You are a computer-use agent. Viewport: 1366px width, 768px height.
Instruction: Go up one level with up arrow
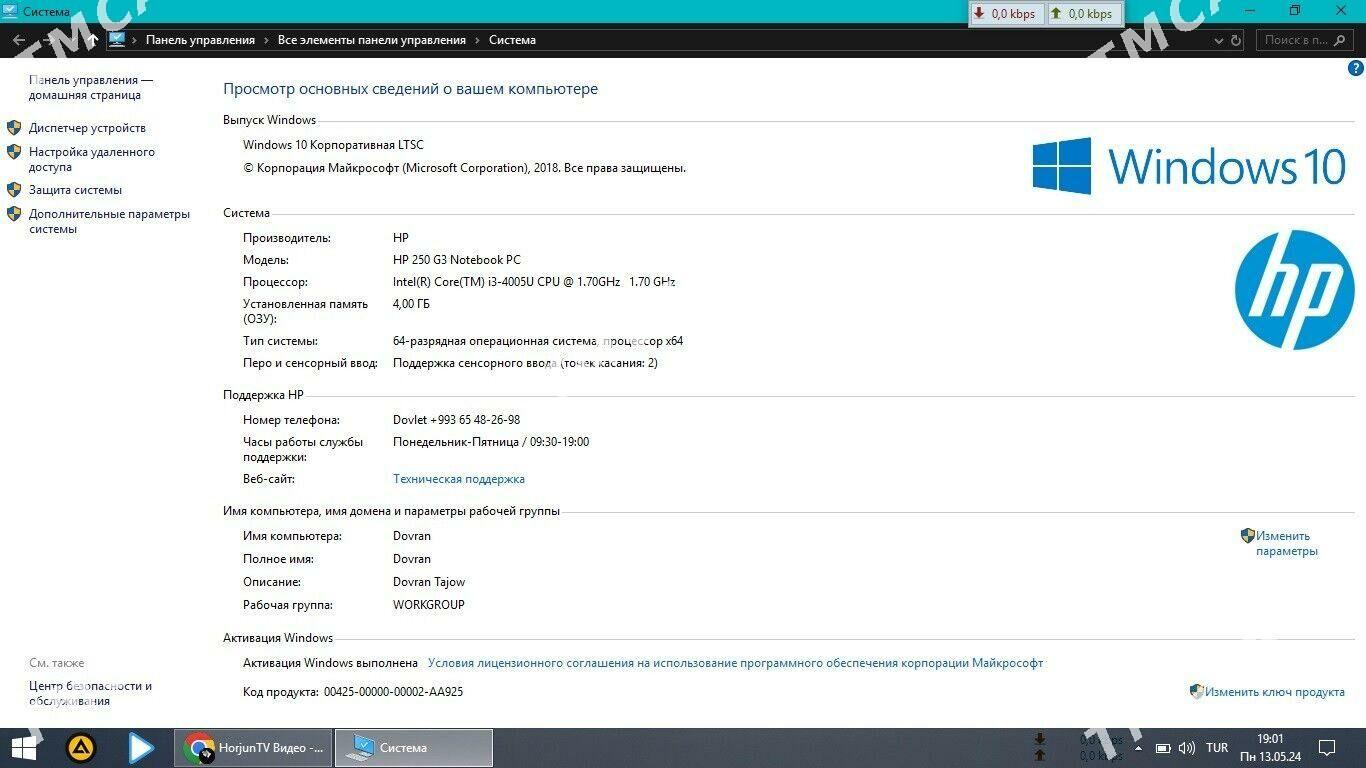(92, 40)
